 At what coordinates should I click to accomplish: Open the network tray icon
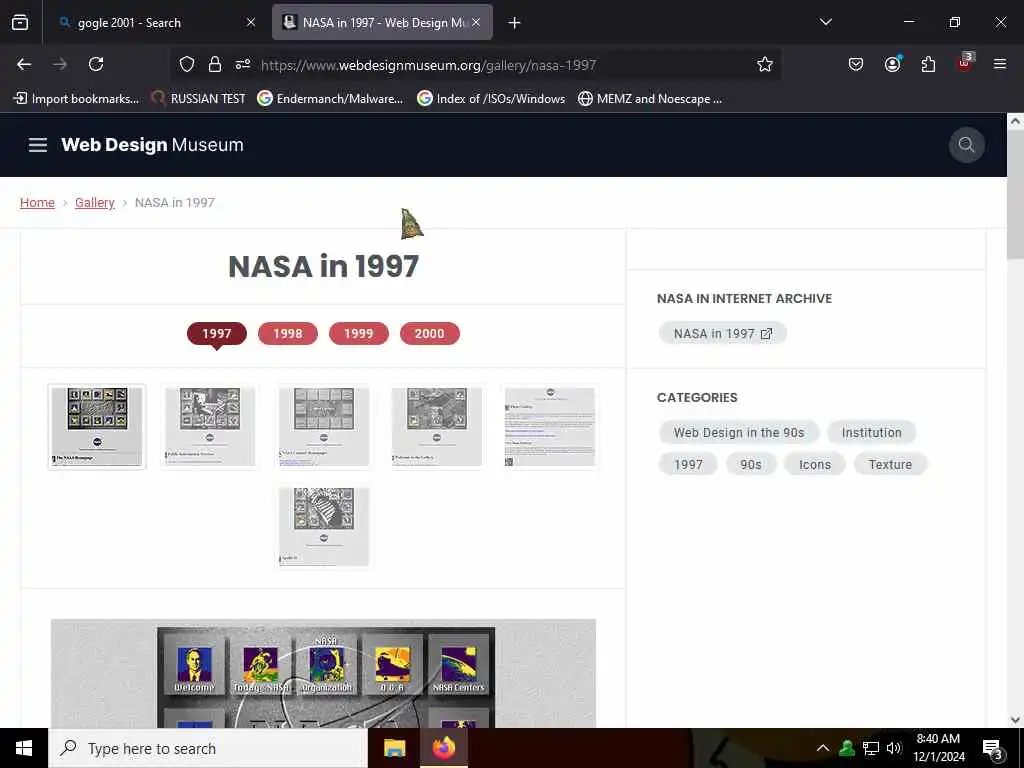871,748
